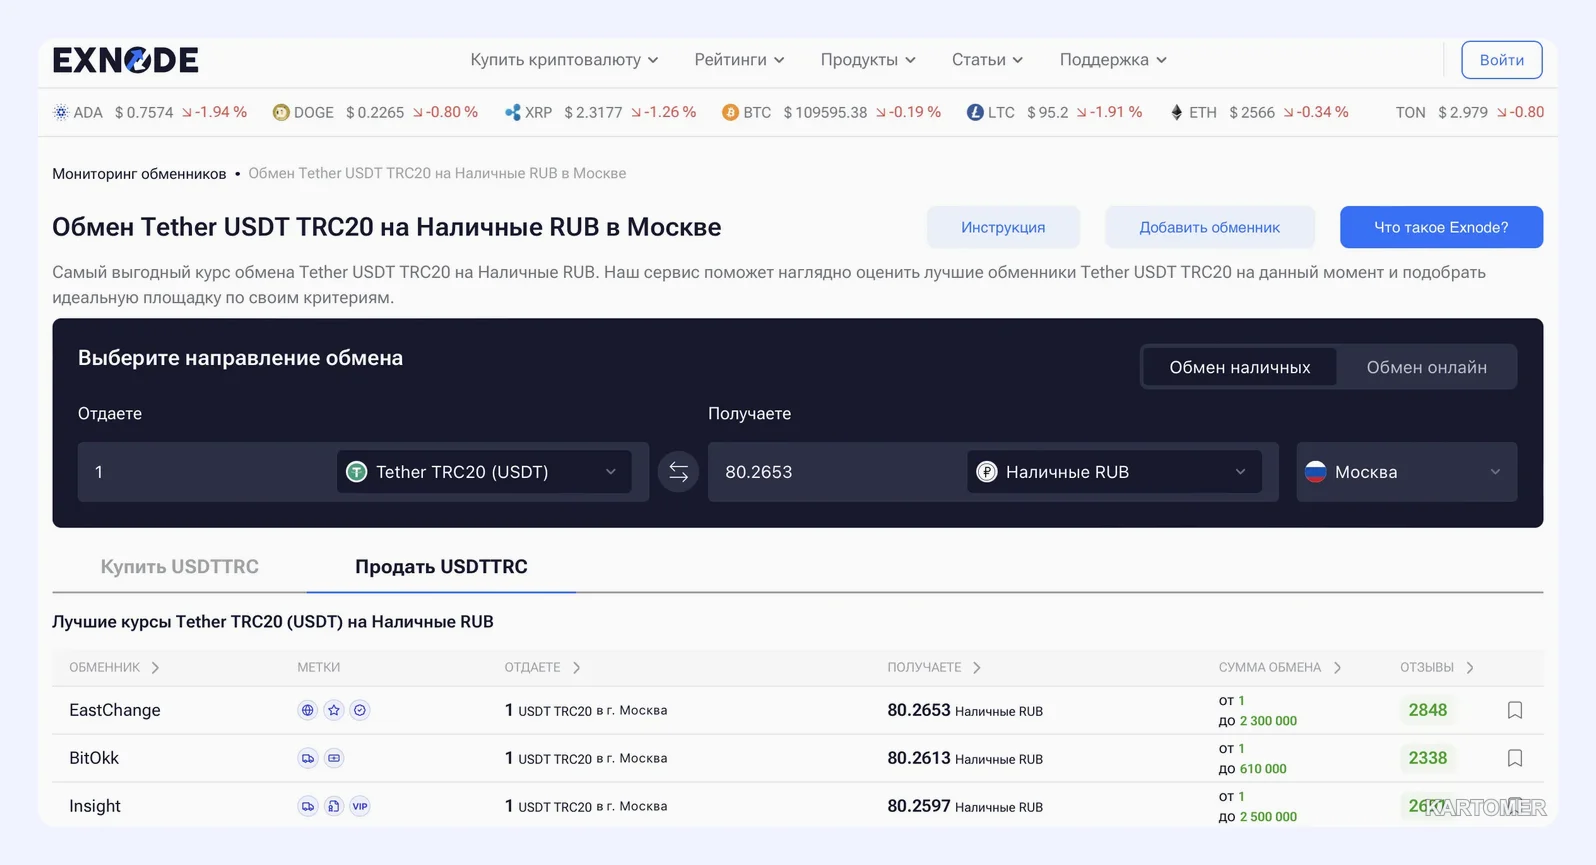Open Наличные RUB currency dropdown
The width and height of the screenshot is (1596, 865).
coord(1114,472)
